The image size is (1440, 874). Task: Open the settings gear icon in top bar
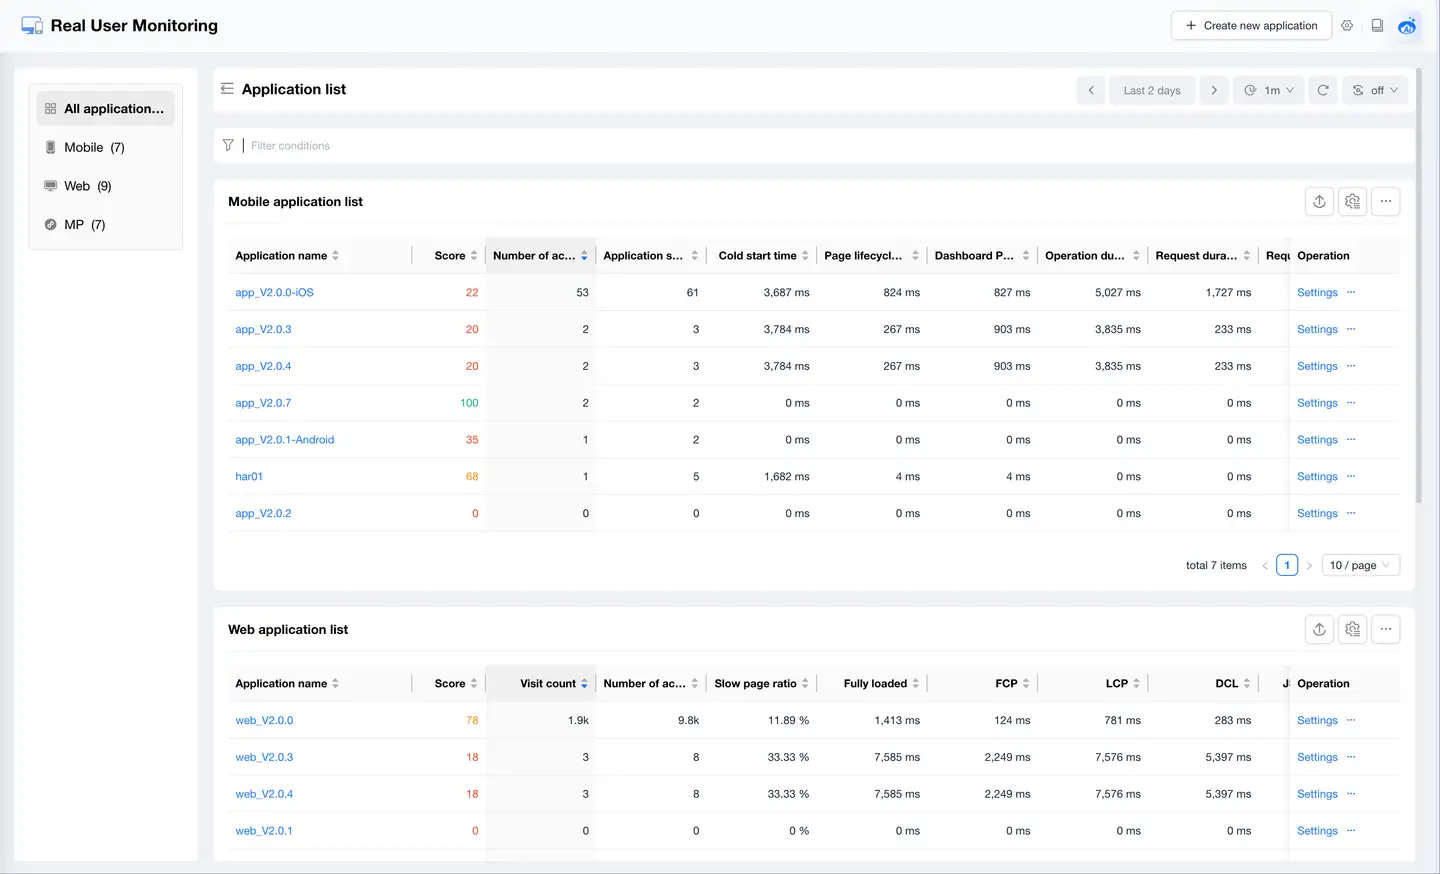point(1347,26)
